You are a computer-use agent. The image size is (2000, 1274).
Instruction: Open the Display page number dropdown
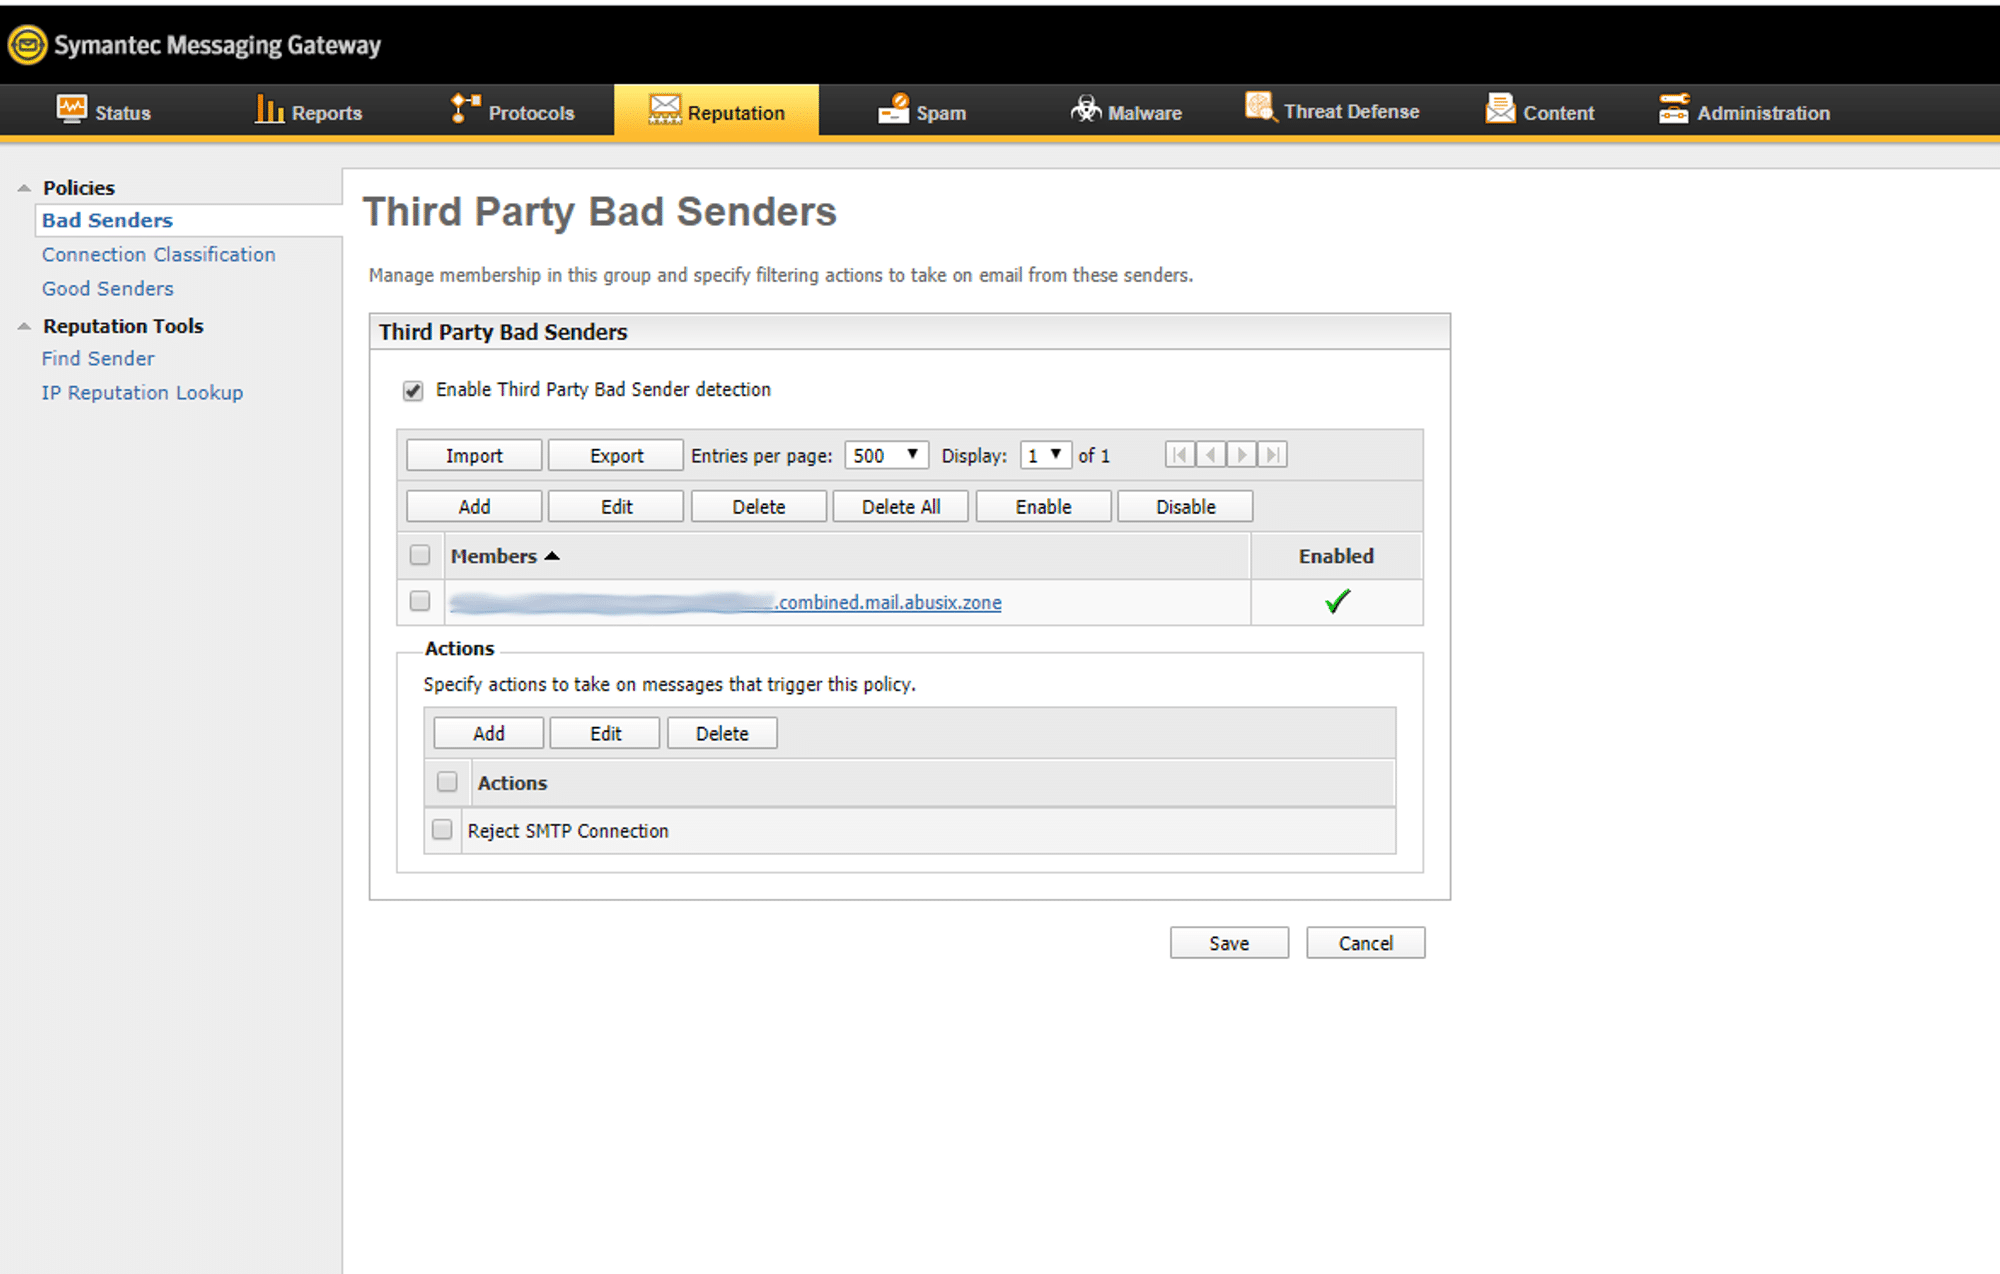pos(1046,455)
